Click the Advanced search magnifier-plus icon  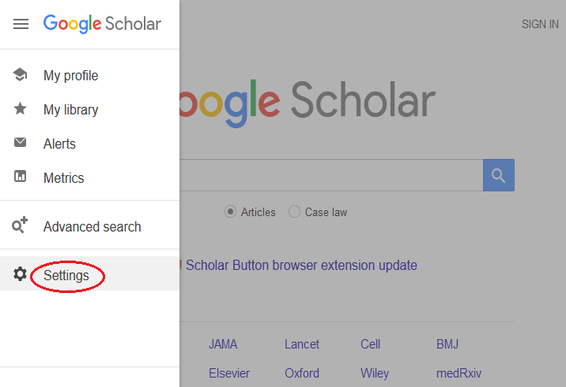click(x=20, y=225)
